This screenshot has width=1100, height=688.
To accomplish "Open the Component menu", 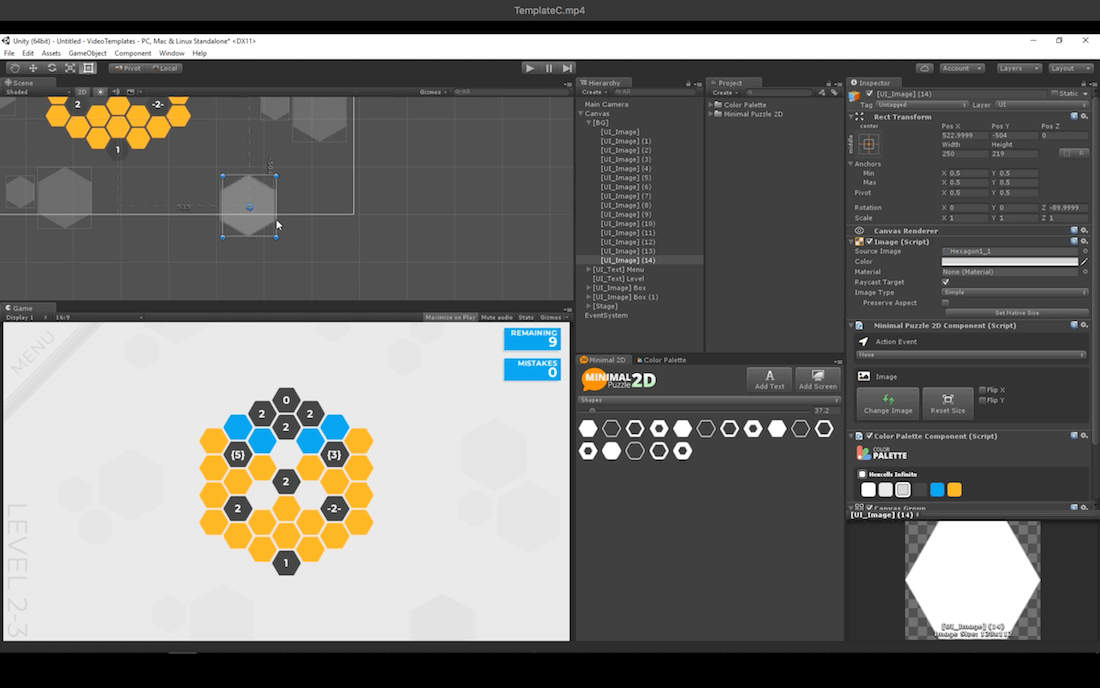I will (x=133, y=53).
